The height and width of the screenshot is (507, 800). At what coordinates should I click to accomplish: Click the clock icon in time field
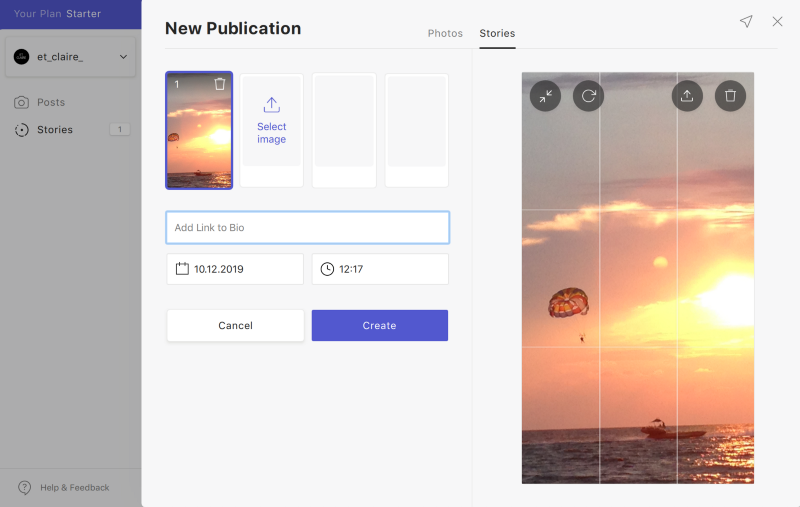[x=327, y=269]
